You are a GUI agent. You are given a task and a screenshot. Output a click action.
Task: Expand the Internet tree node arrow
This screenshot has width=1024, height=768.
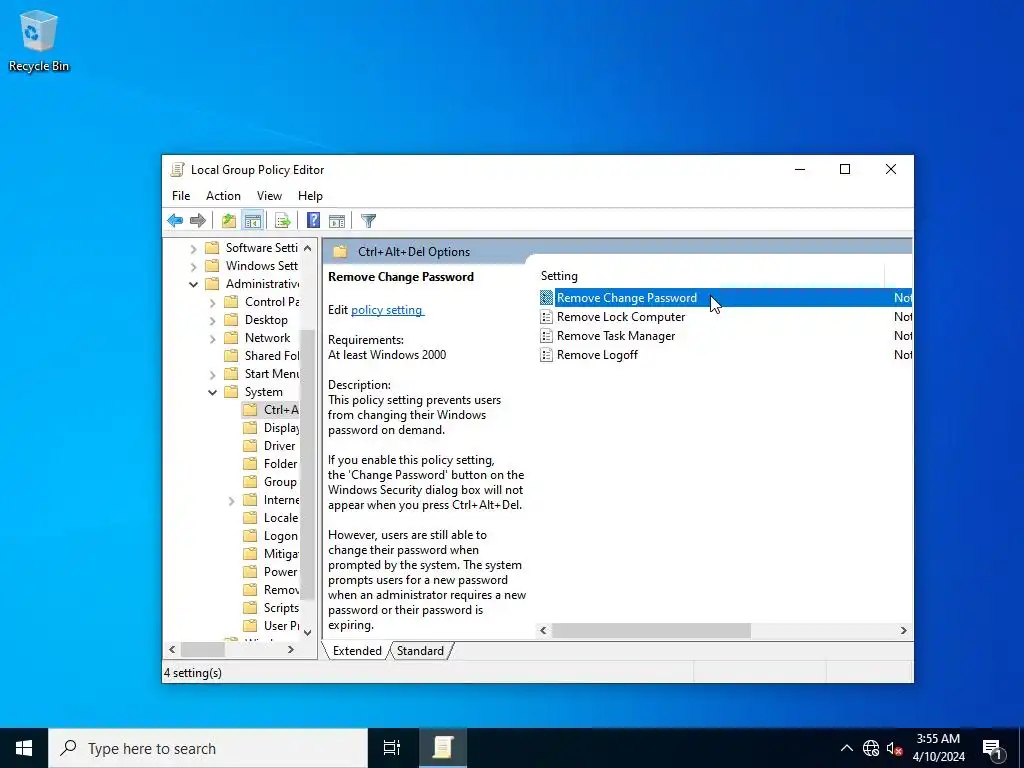[x=231, y=501]
